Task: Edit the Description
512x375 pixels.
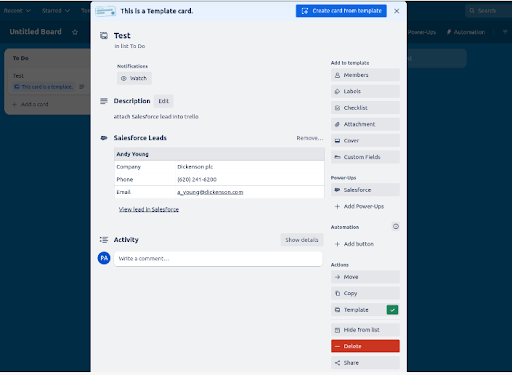Action: (163, 101)
